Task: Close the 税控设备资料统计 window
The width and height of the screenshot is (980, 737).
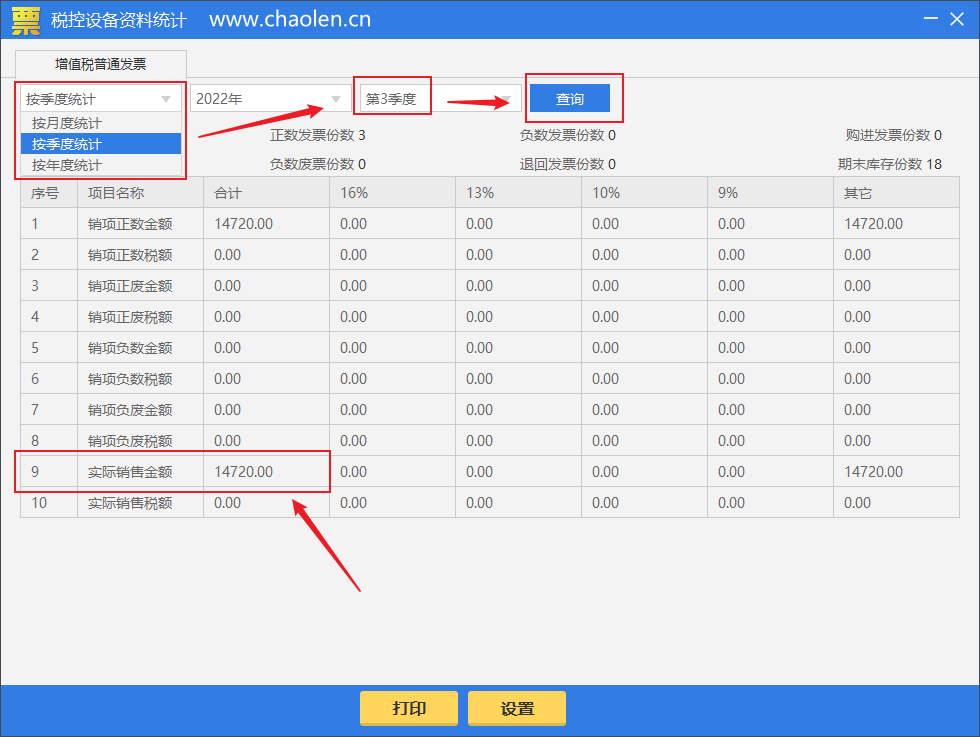Action: (x=957, y=19)
